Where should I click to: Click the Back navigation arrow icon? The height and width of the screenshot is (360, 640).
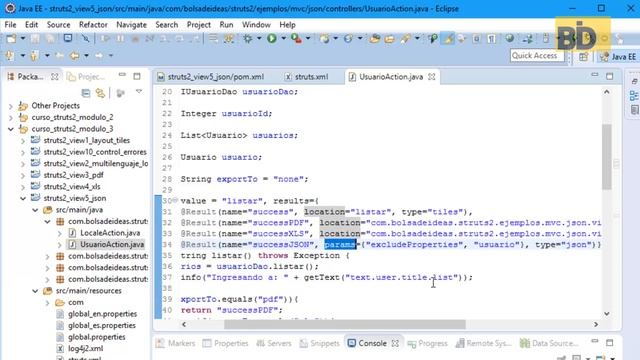(74, 56)
